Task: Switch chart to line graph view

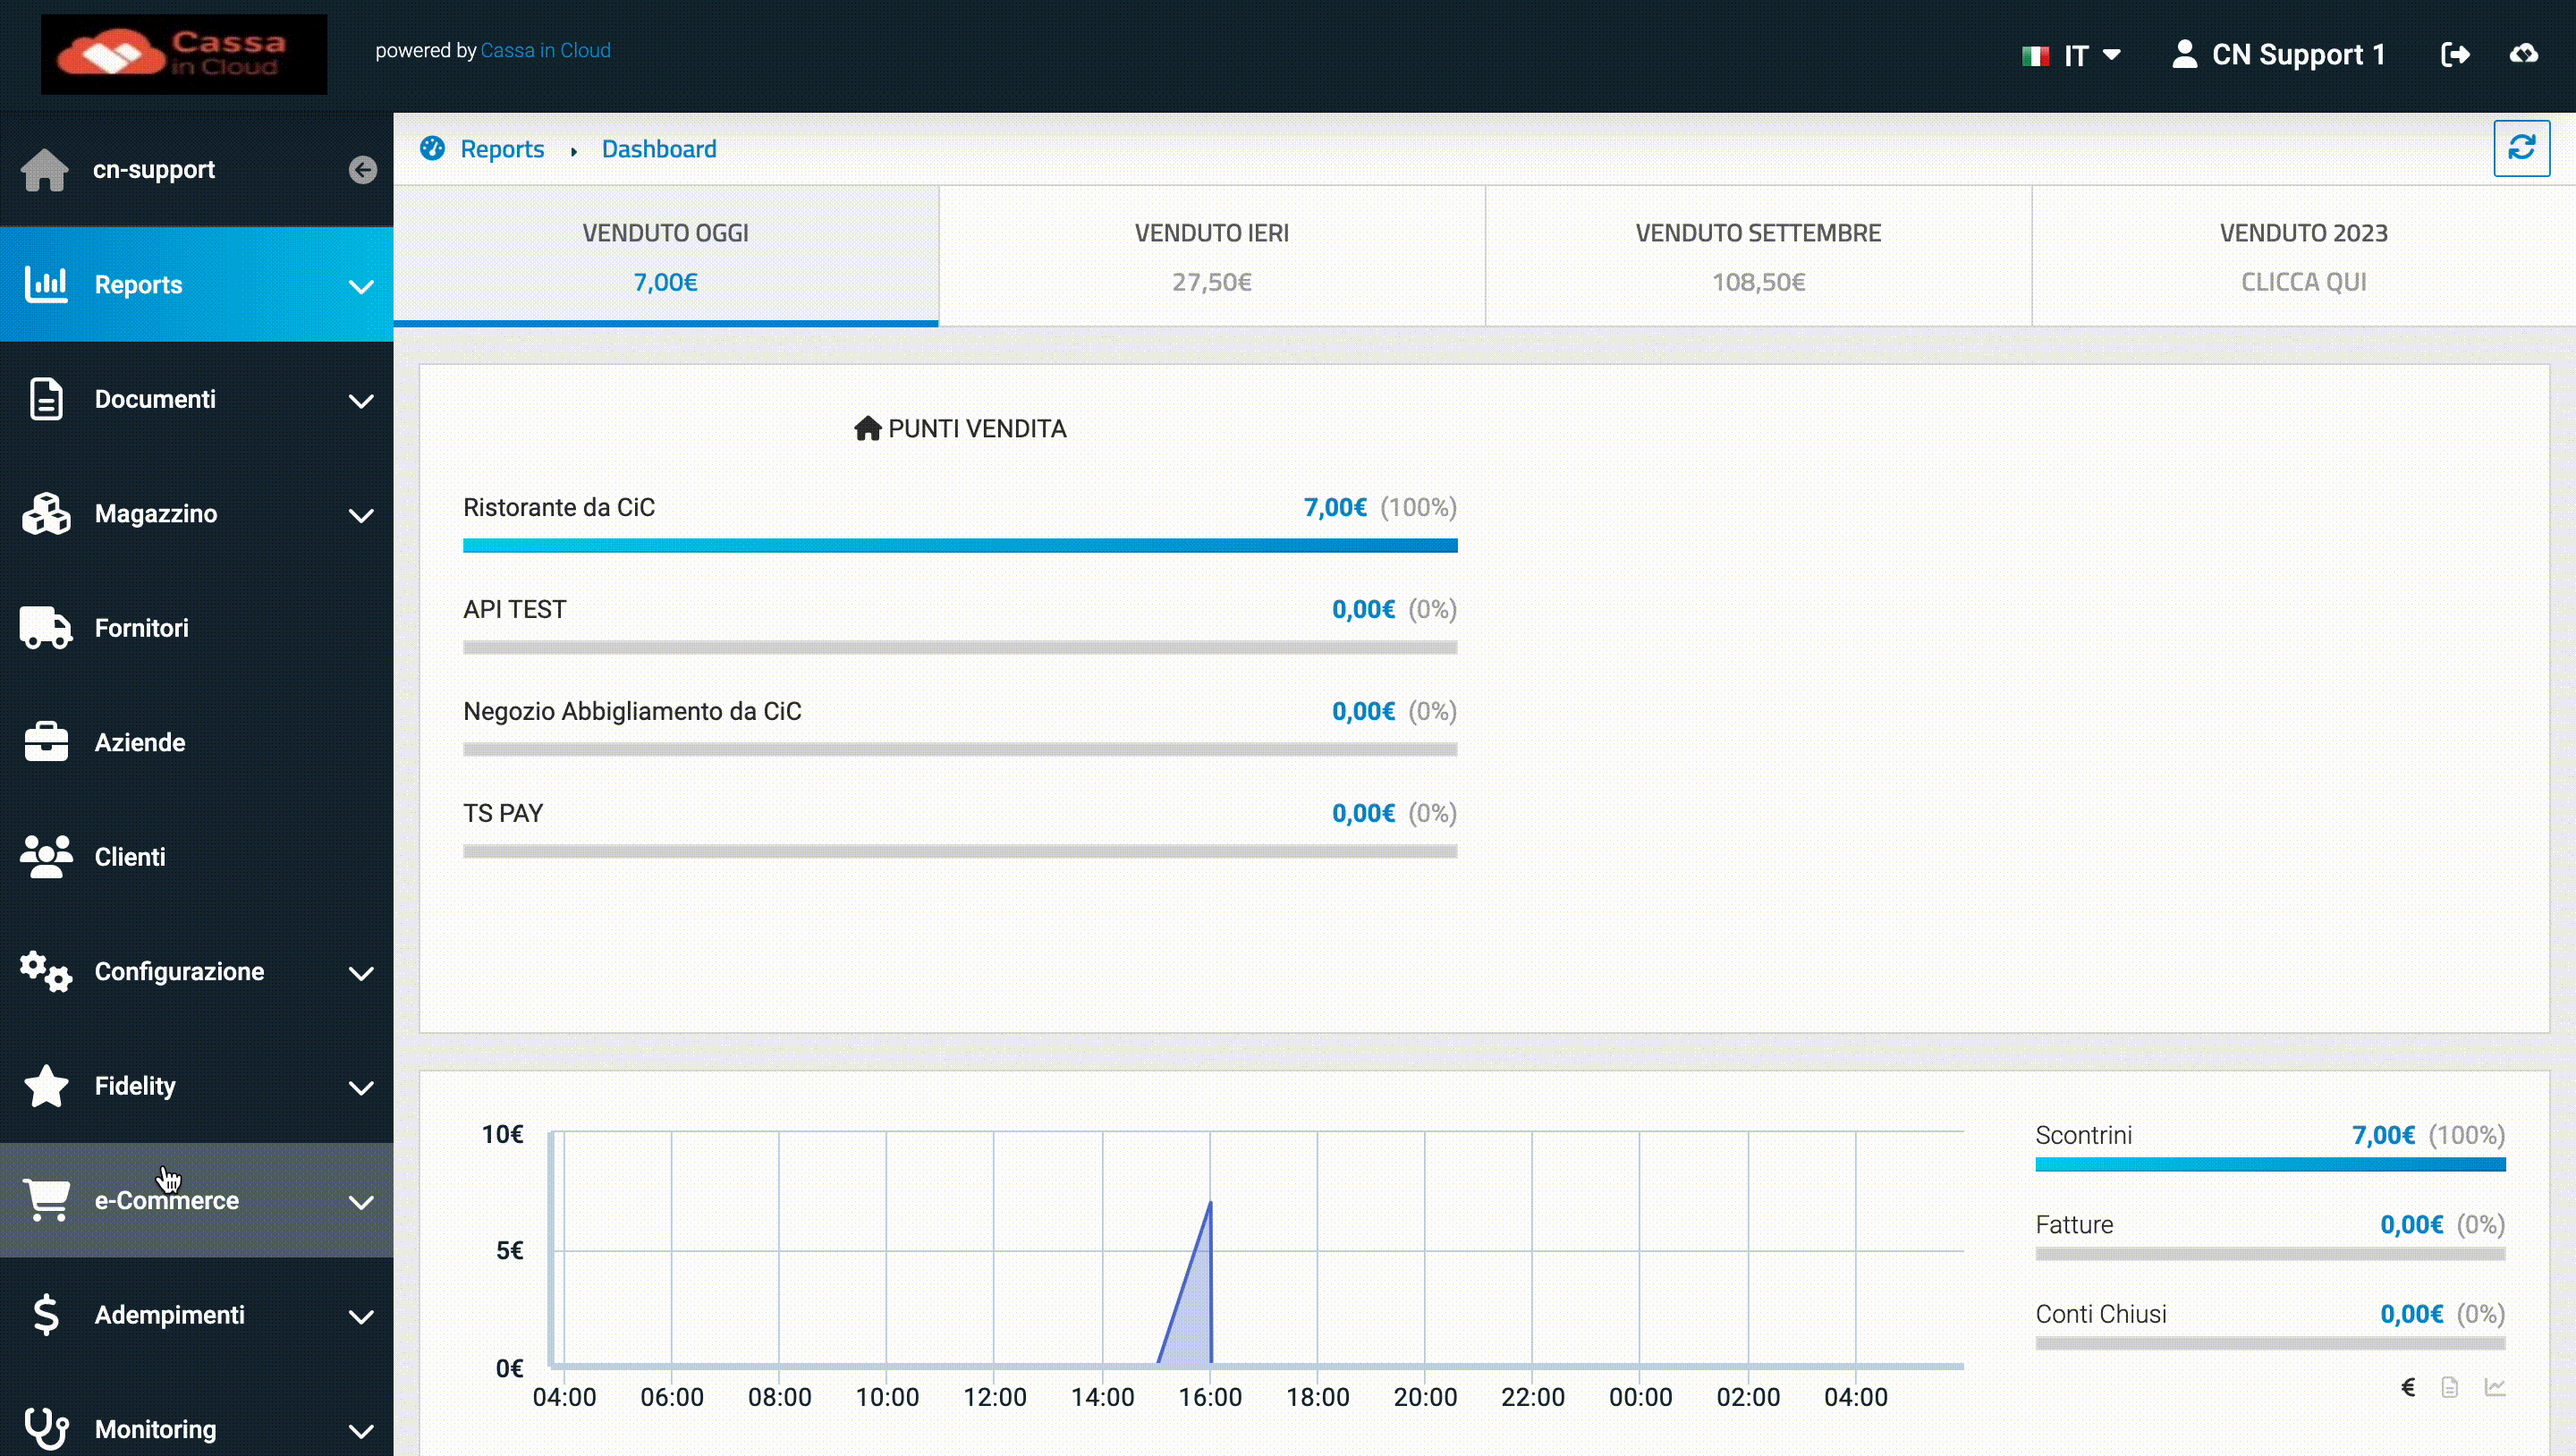Action: 2495,1387
